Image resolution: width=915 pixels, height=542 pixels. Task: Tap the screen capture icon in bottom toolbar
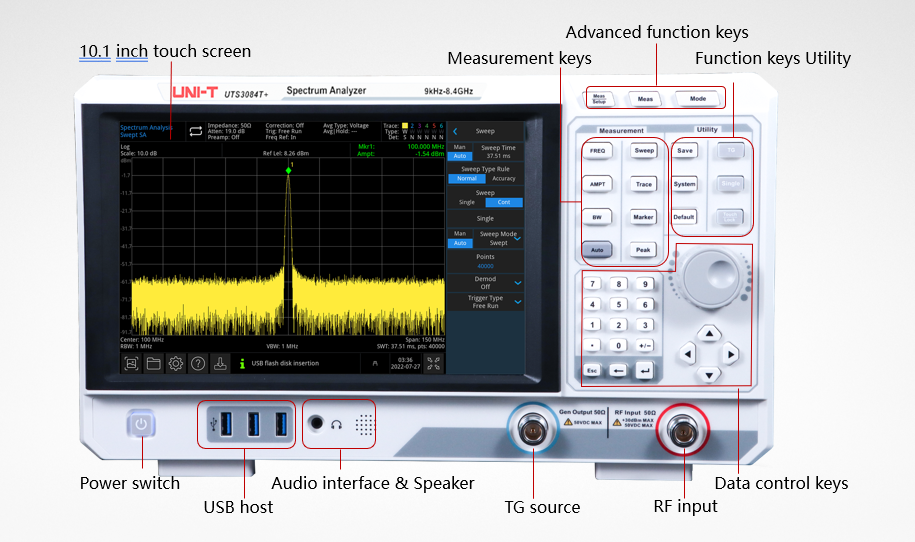131,364
